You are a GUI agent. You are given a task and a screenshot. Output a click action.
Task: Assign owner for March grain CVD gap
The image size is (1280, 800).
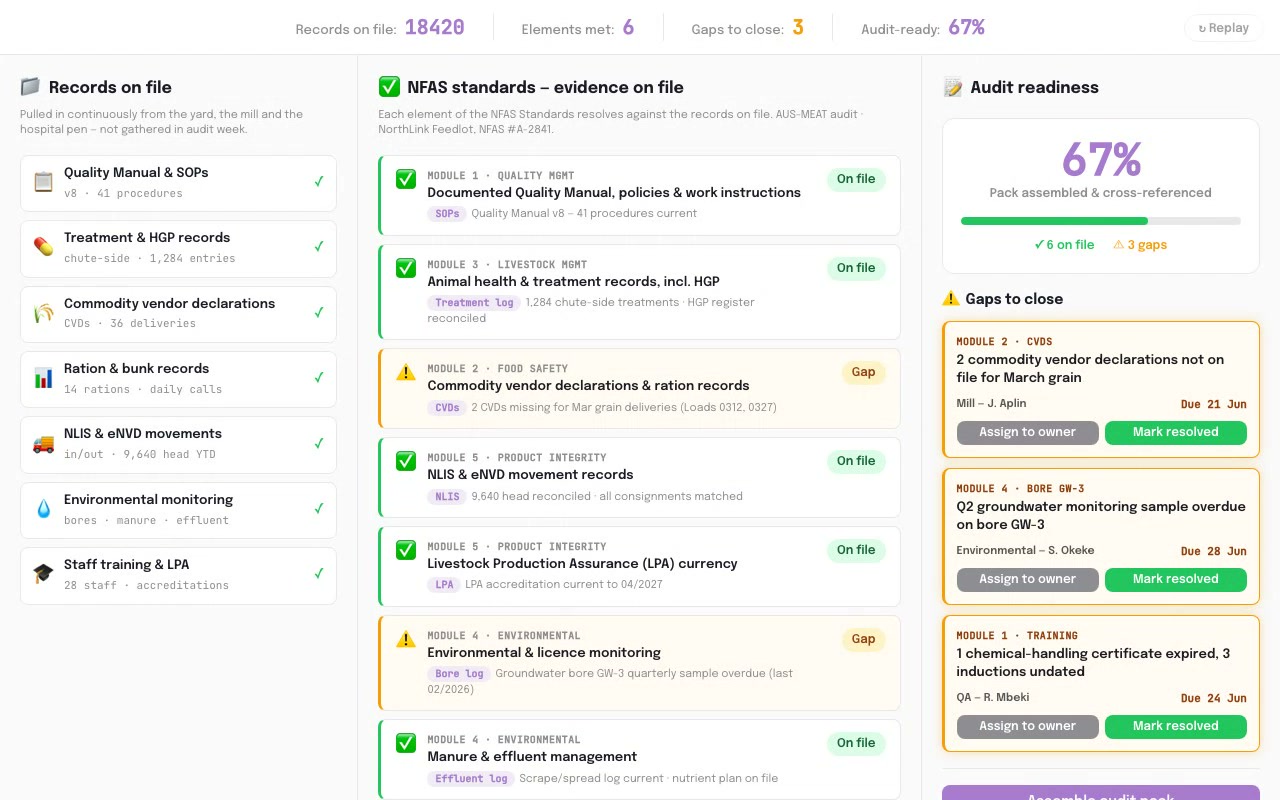tap(1027, 432)
